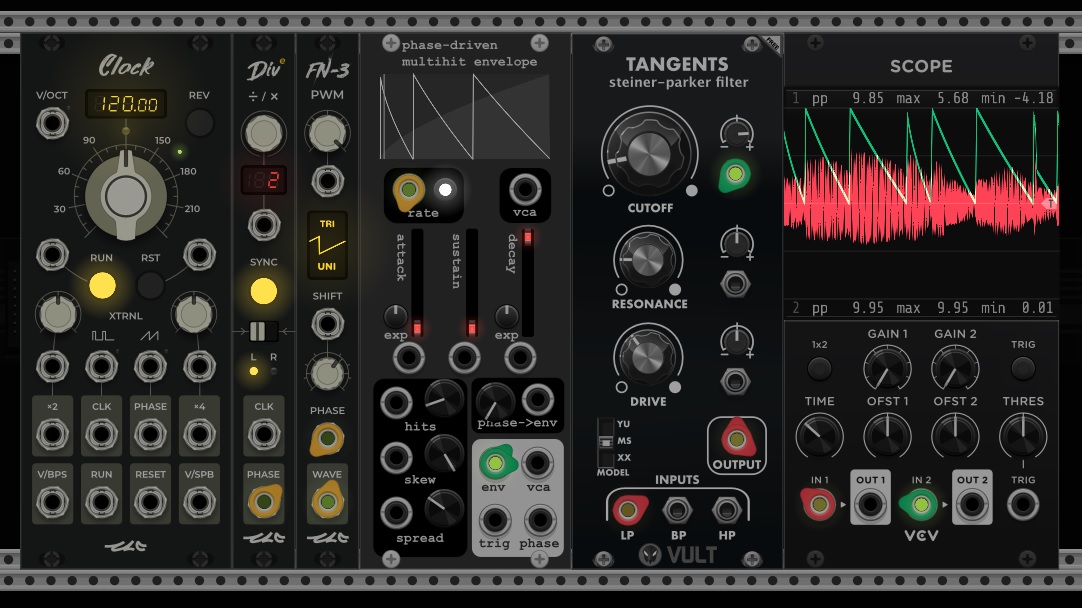Click the RESET output jack on Clock
The image size is (1082, 608).
coord(150,502)
